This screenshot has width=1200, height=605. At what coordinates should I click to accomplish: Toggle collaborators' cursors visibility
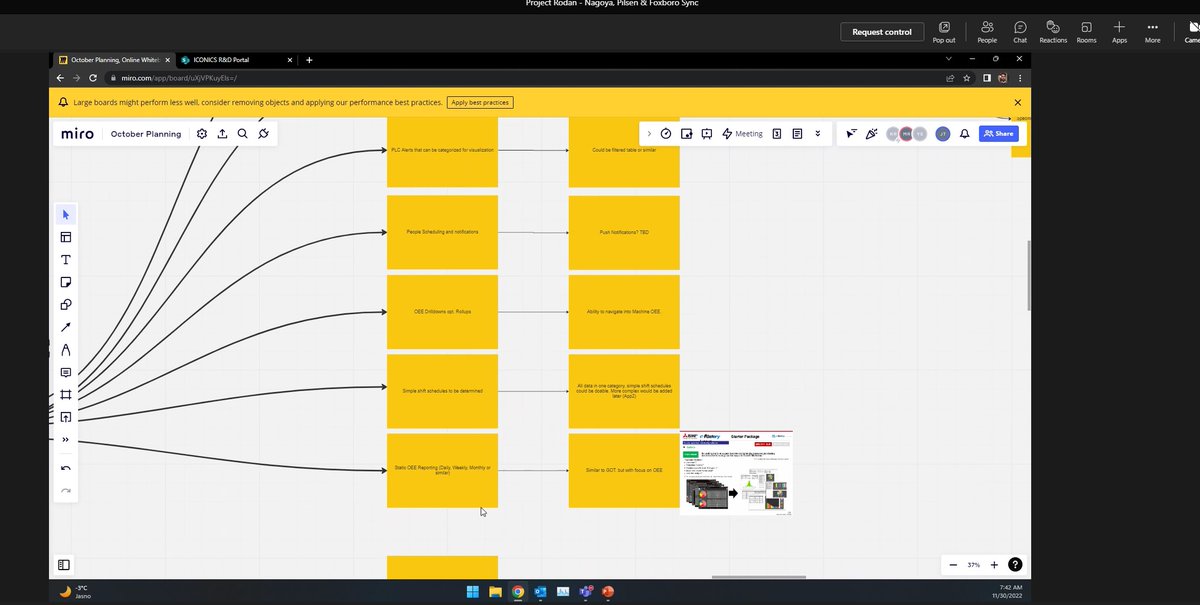pyautogui.click(x=851, y=133)
